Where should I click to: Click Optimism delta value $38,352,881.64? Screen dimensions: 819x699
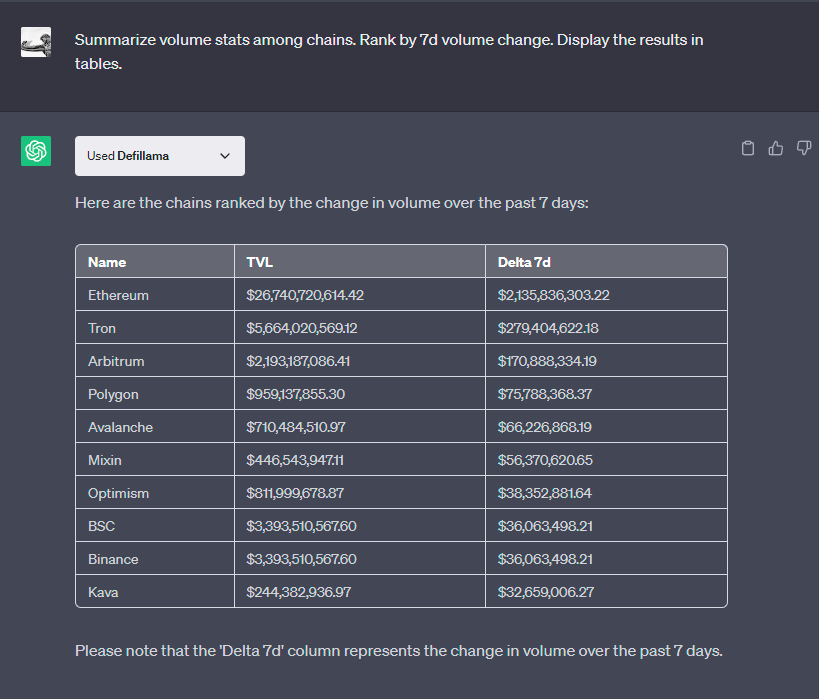click(x=545, y=493)
